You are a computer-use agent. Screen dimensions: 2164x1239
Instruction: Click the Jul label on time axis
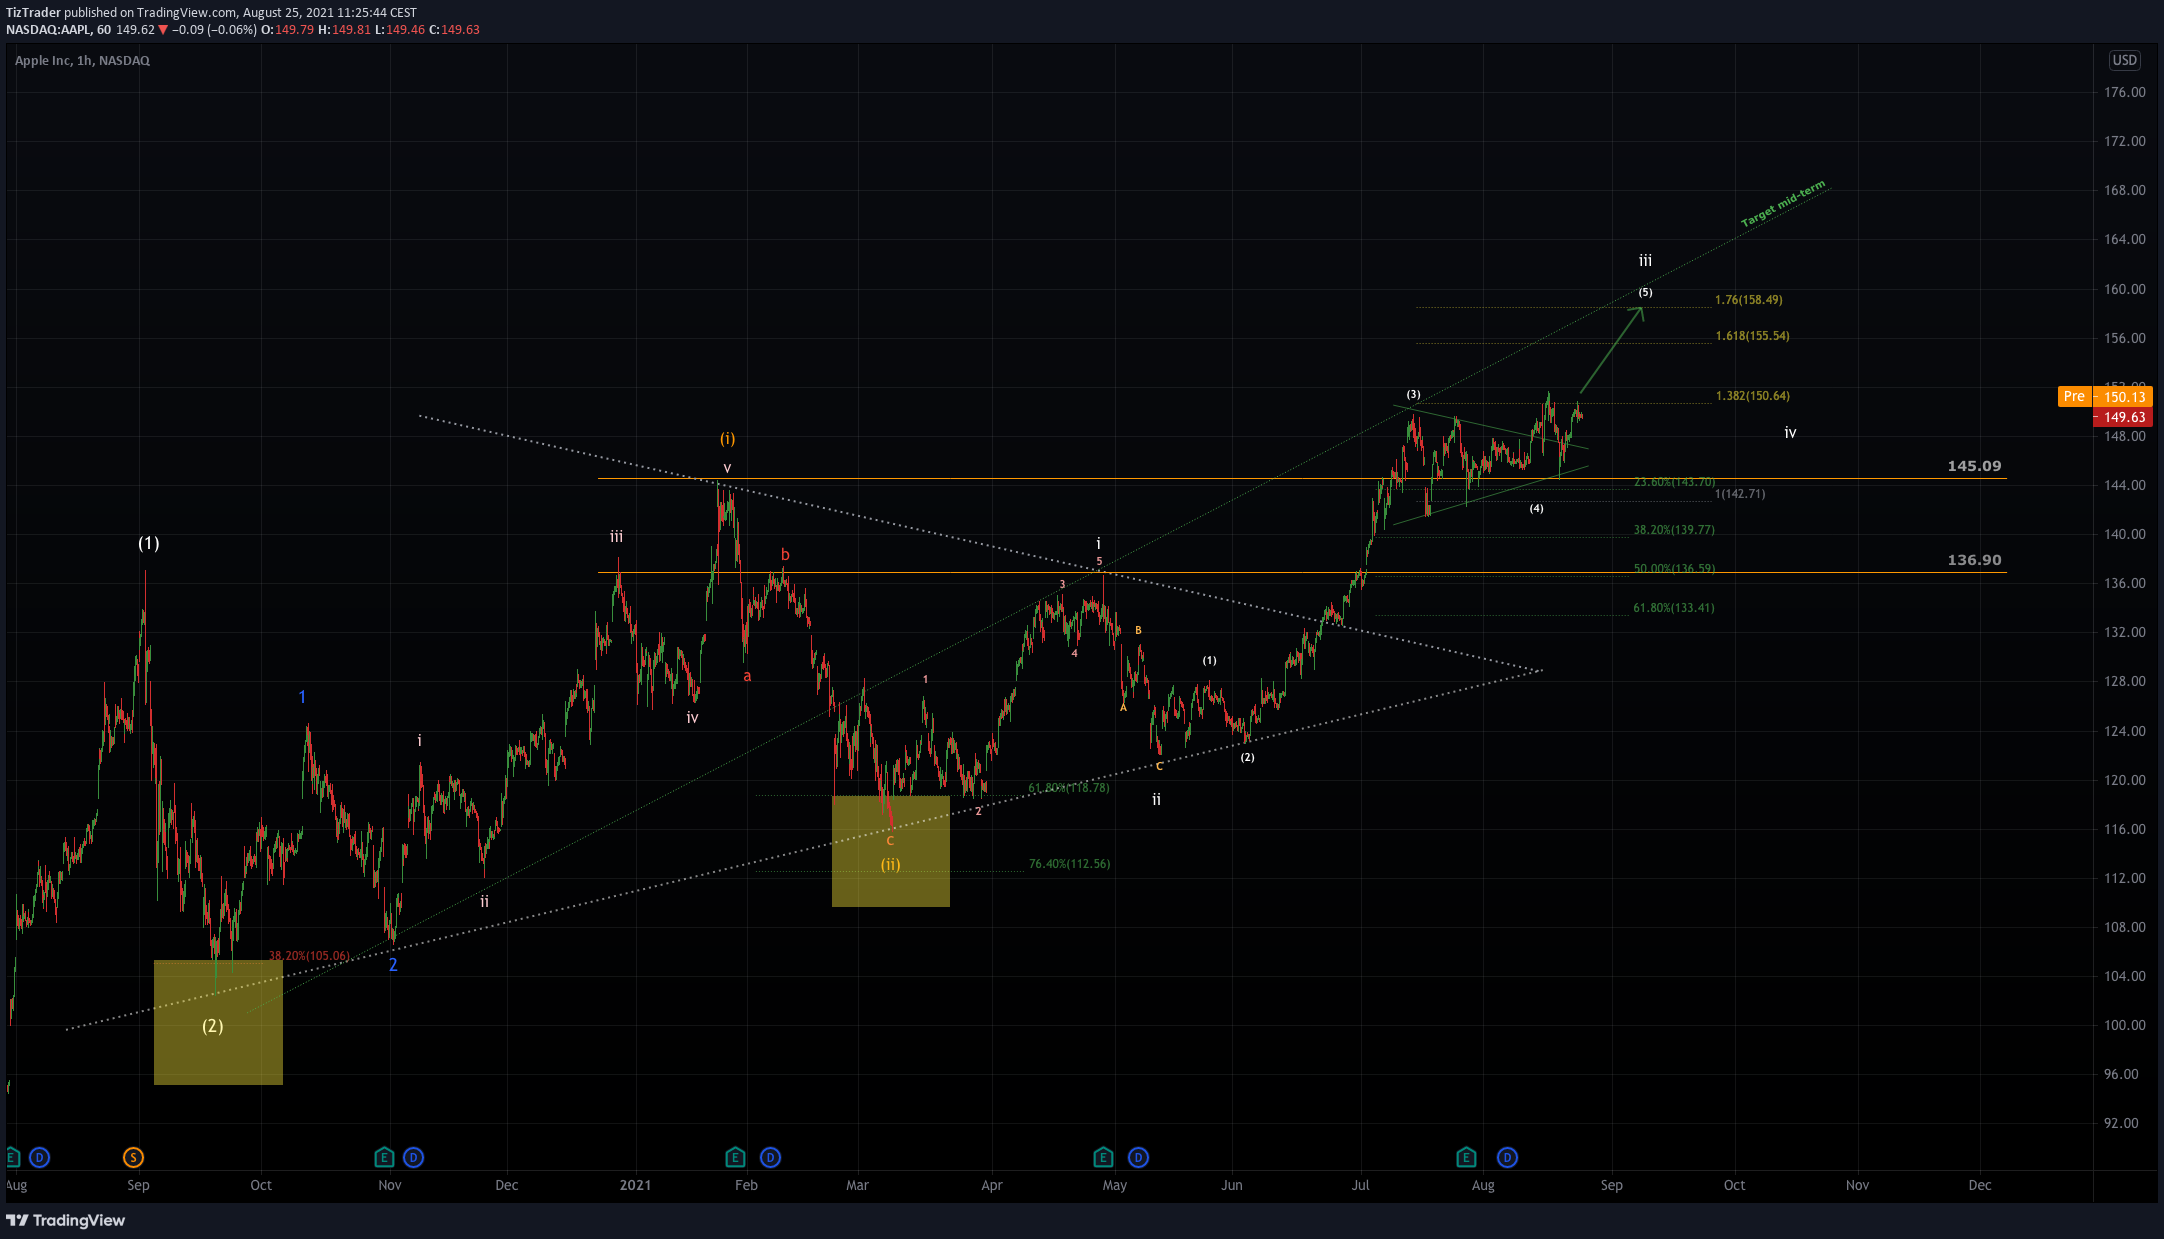[x=1360, y=1185]
